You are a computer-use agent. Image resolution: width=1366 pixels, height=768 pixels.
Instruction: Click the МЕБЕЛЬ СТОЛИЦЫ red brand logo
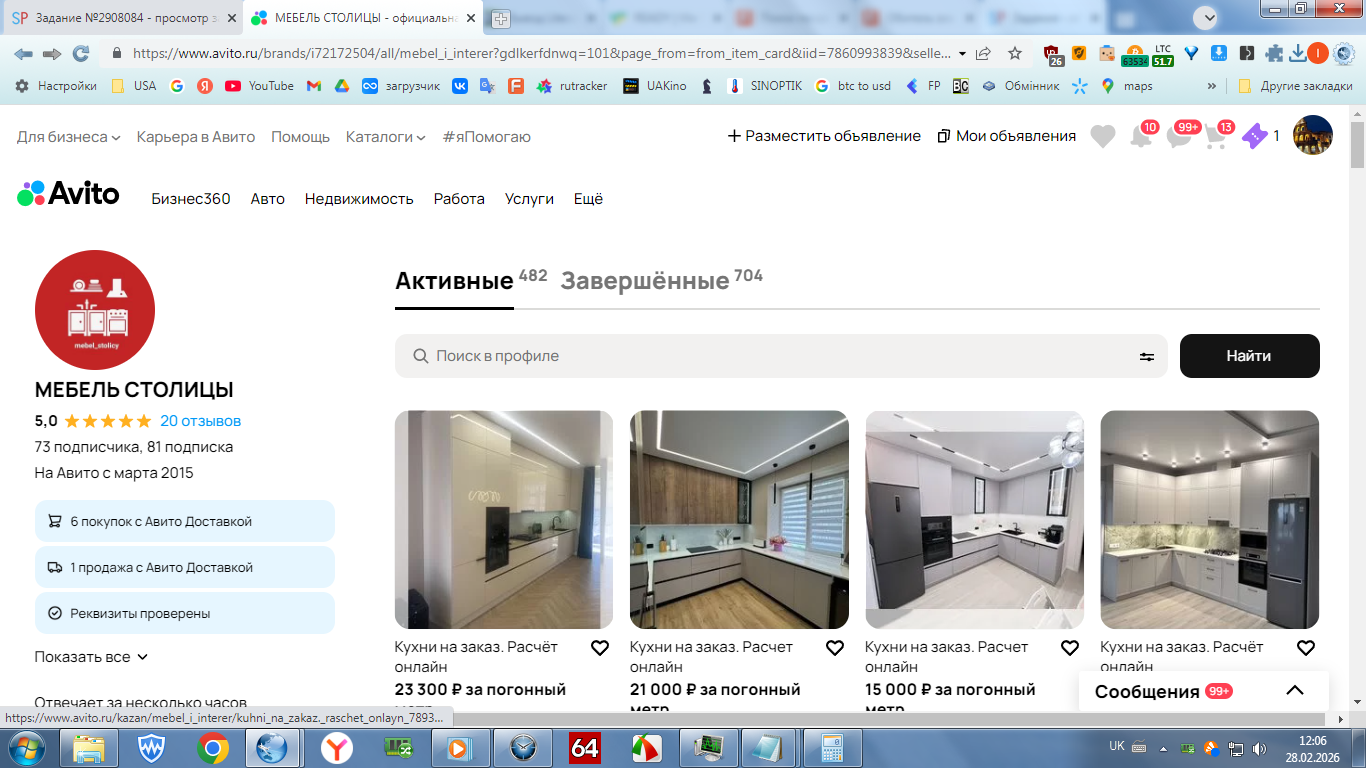pyautogui.click(x=95, y=310)
